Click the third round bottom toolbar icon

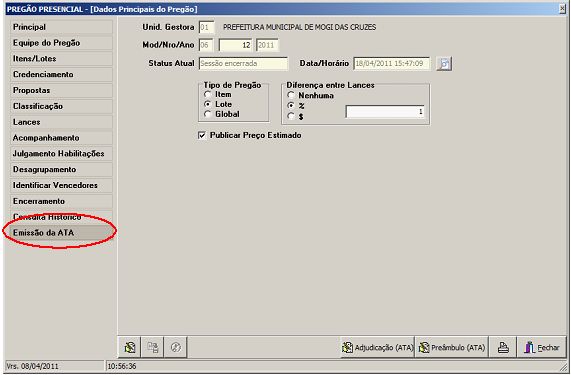click(x=176, y=347)
